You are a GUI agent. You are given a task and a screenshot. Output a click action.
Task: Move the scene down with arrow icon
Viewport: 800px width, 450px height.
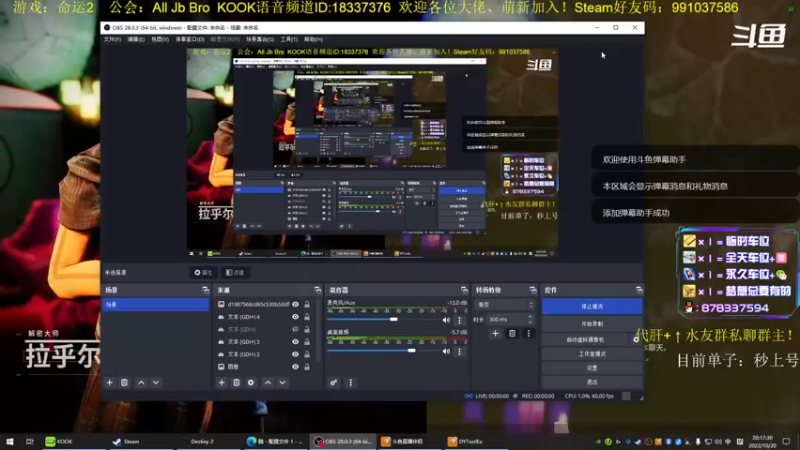pos(156,382)
